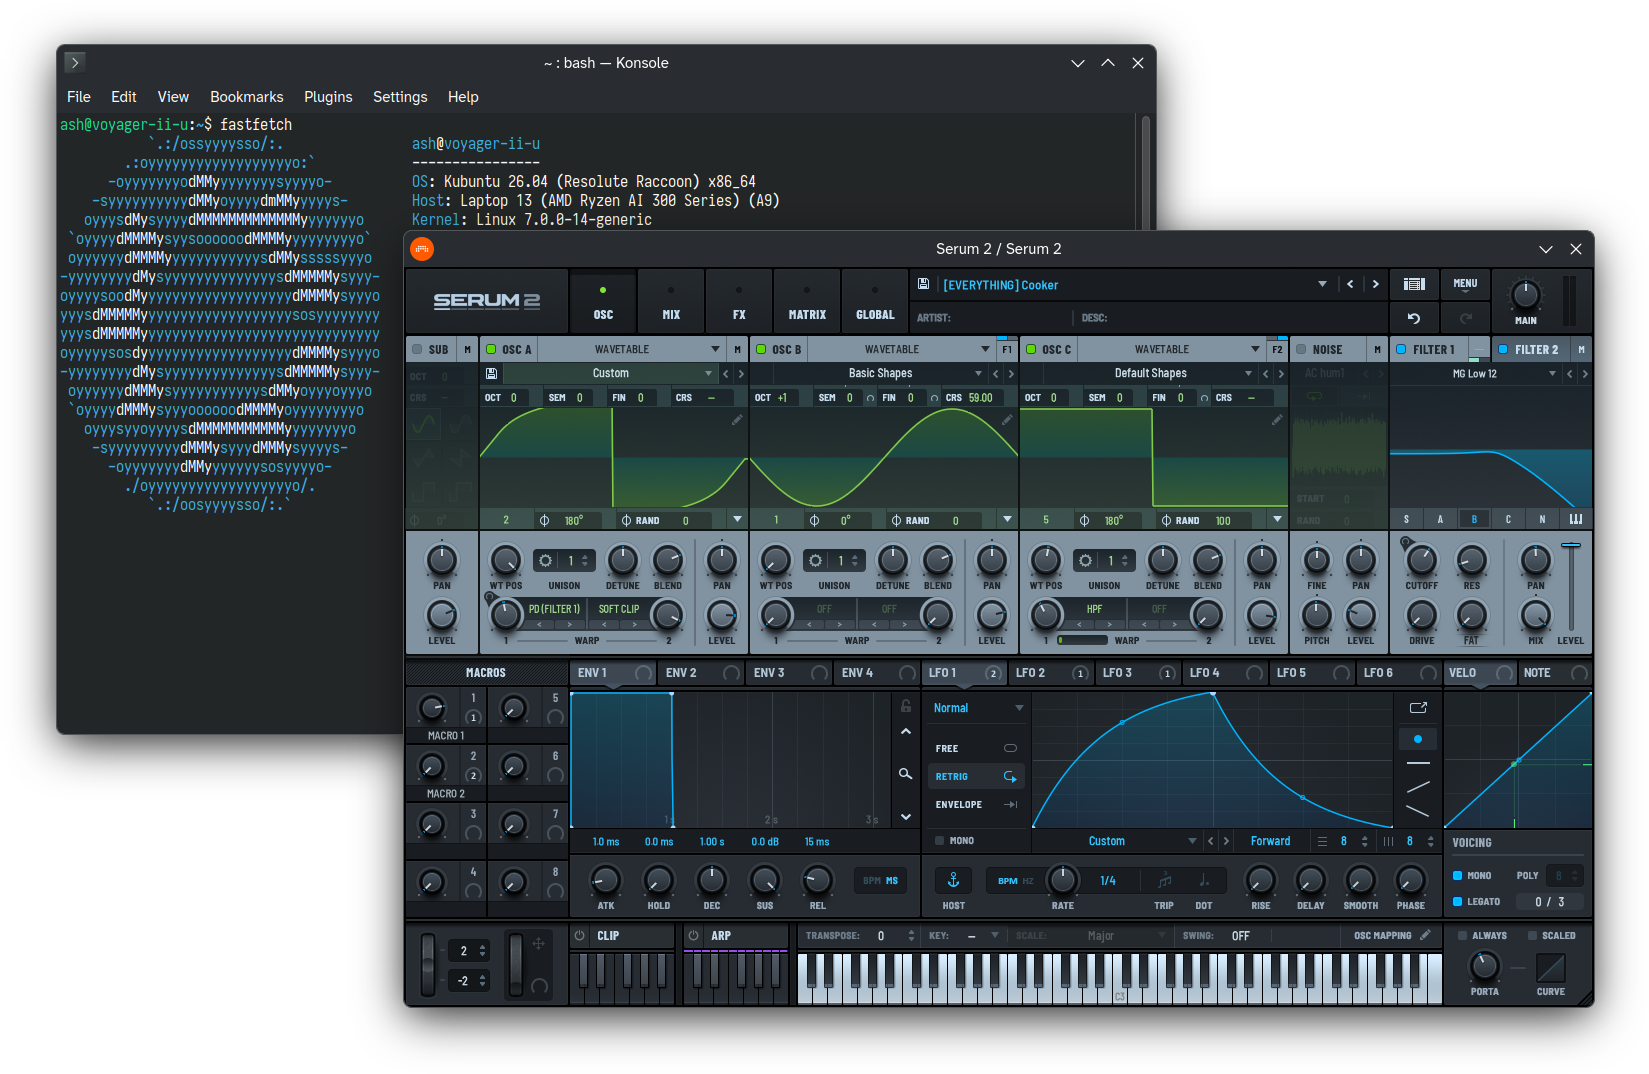Click the envelope lock icon
The width and height of the screenshot is (1649, 1074).
coord(905,706)
